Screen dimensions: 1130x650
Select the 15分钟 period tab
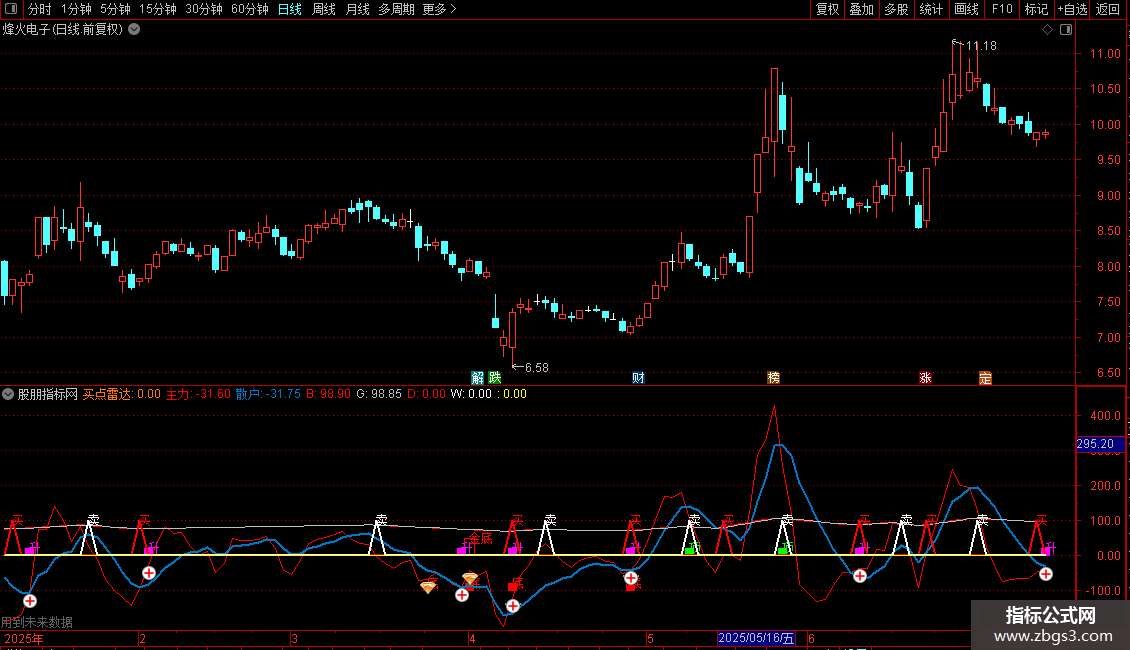[158, 9]
